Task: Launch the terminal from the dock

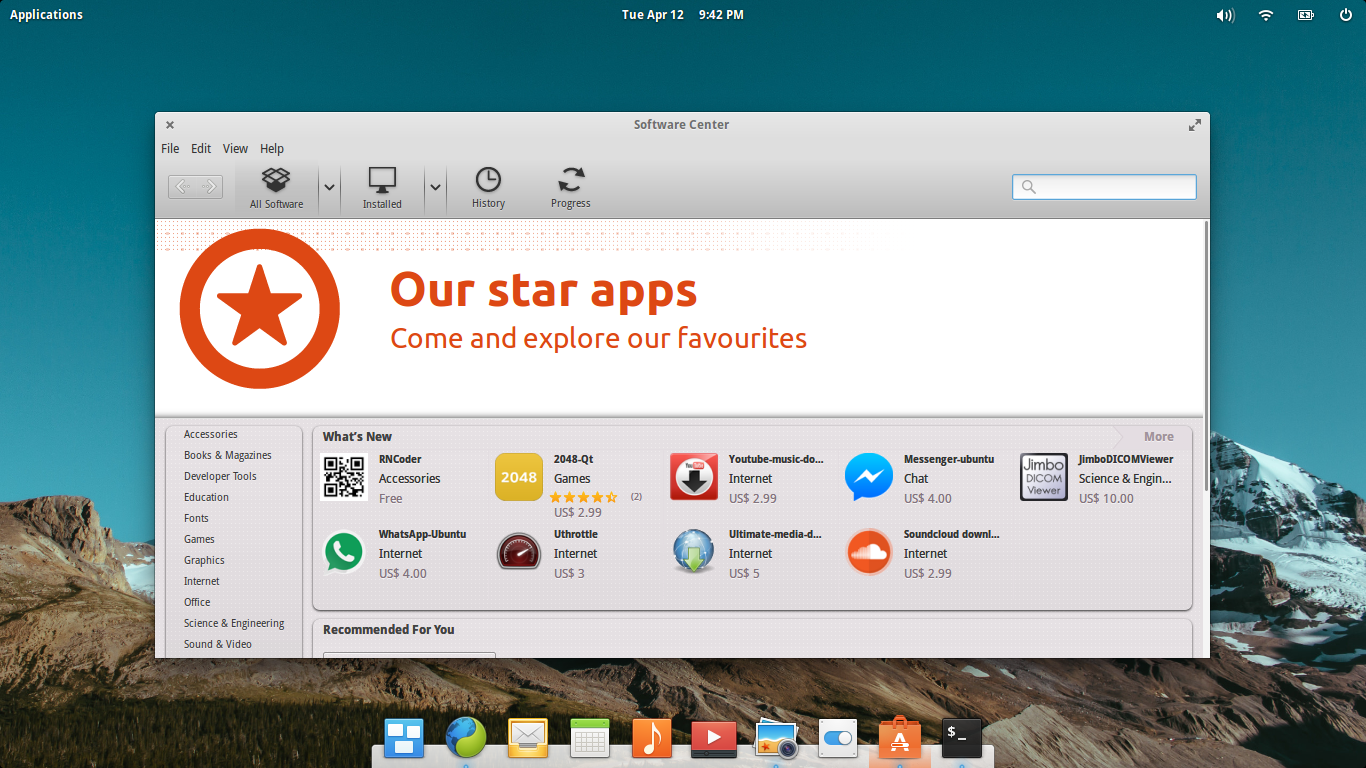Action: coord(961,738)
